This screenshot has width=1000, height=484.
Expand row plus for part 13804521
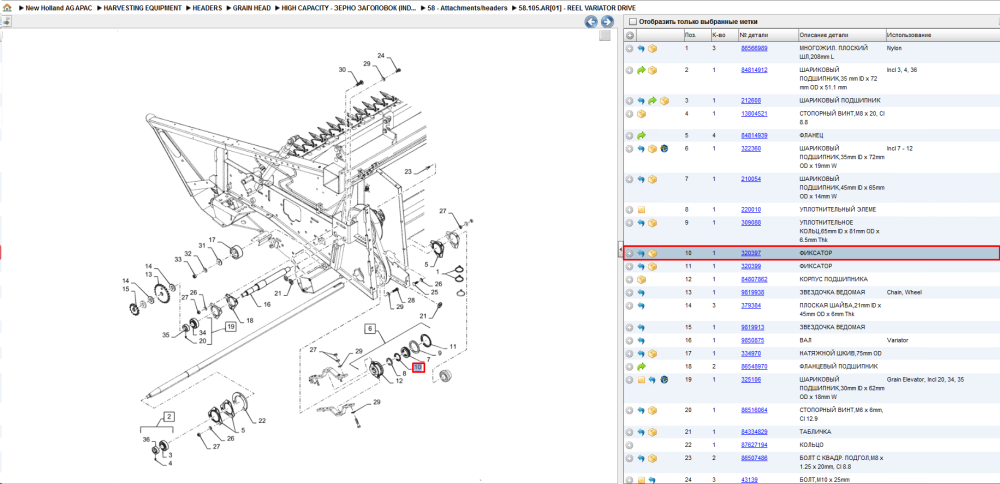tap(629, 114)
